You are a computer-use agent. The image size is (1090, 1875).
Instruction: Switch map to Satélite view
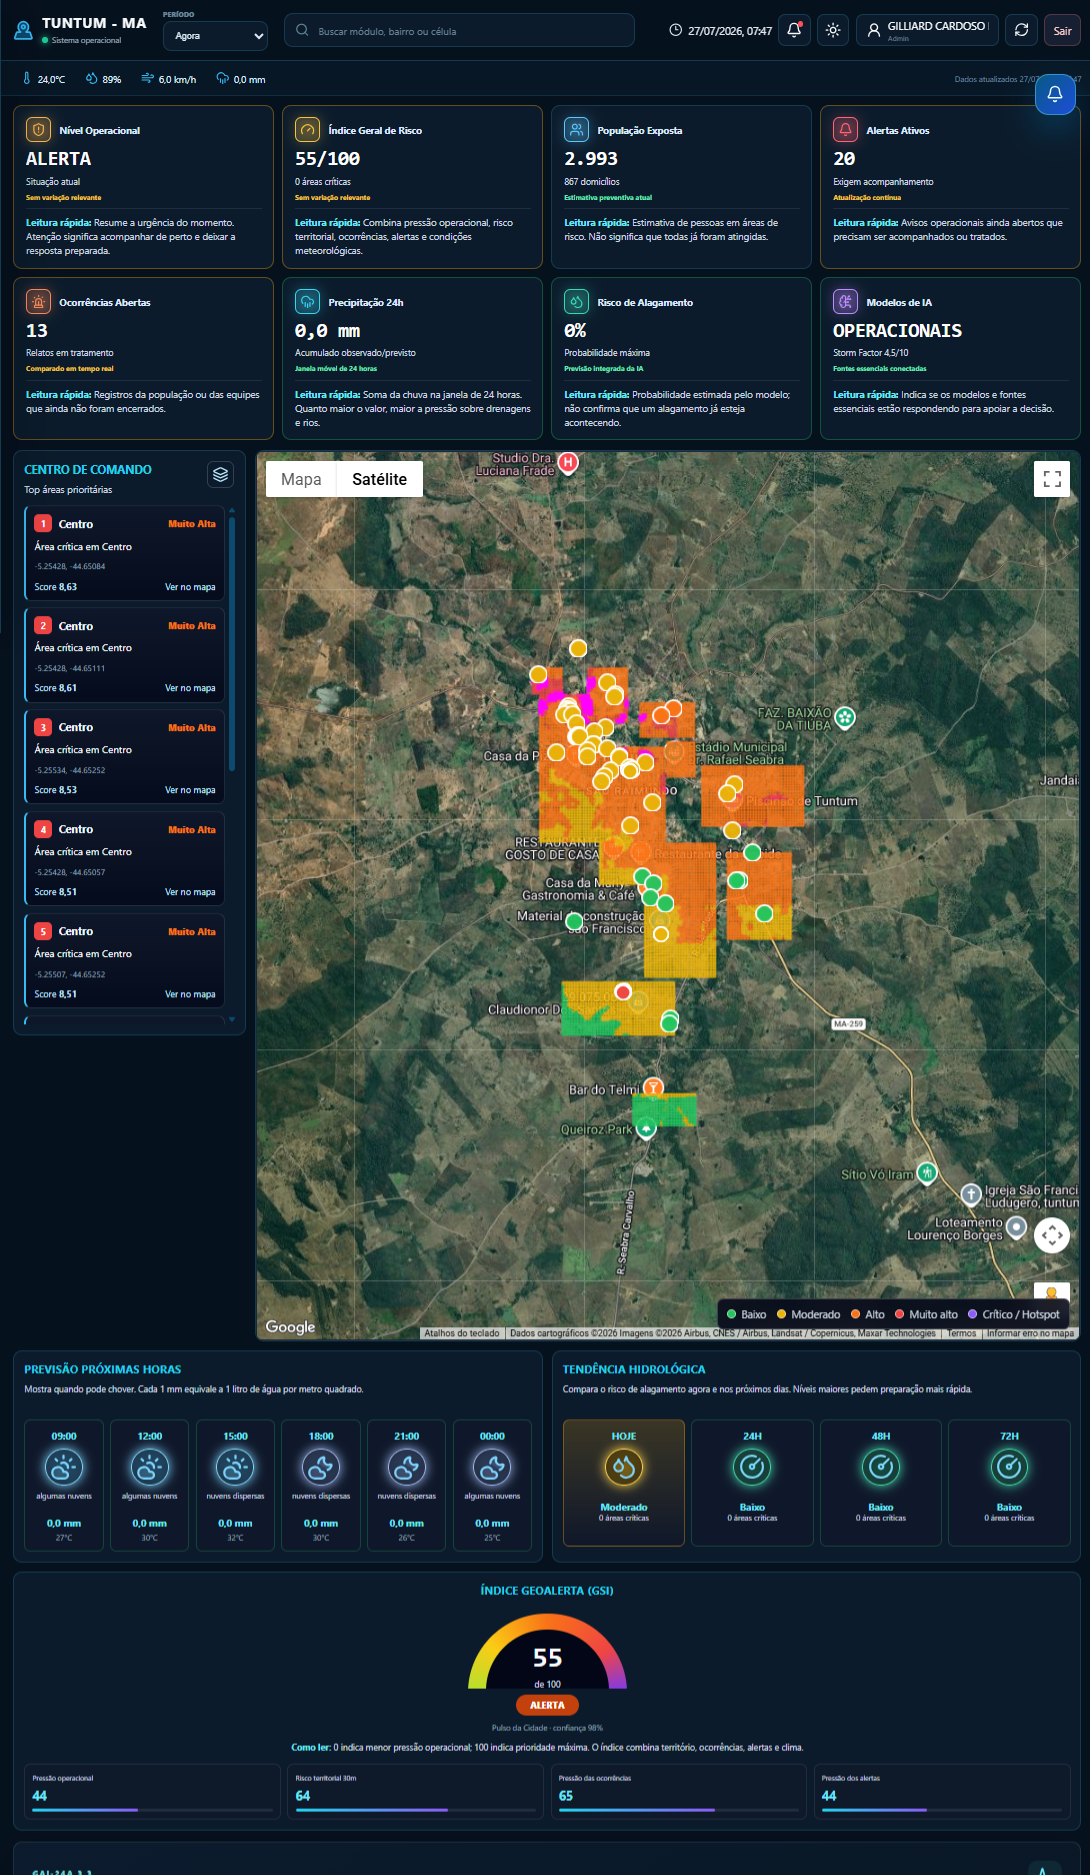point(379,479)
